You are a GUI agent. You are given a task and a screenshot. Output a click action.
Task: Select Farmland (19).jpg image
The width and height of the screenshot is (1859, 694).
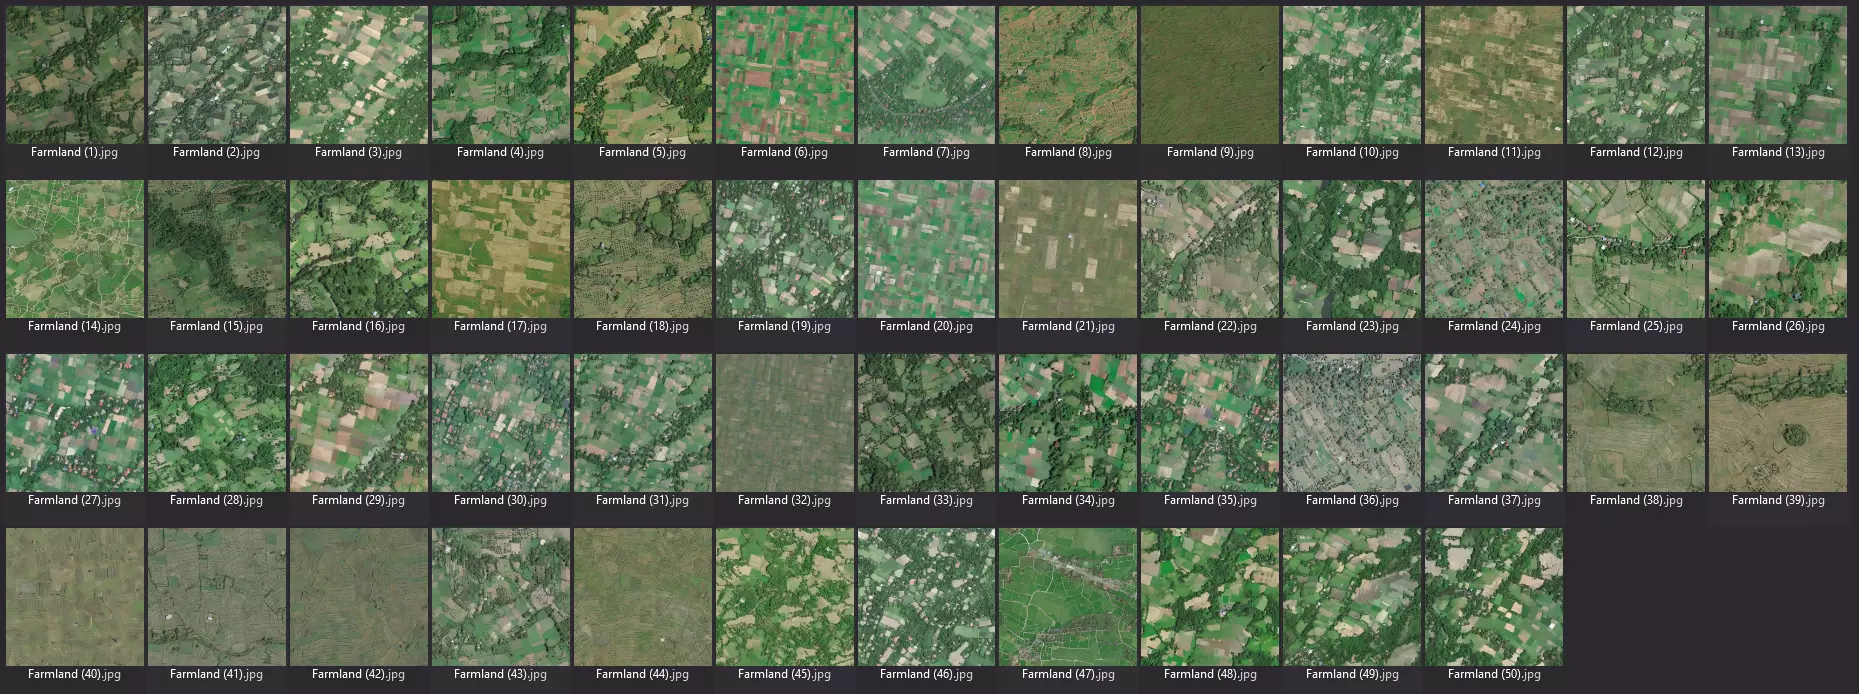[x=784, y=249]
